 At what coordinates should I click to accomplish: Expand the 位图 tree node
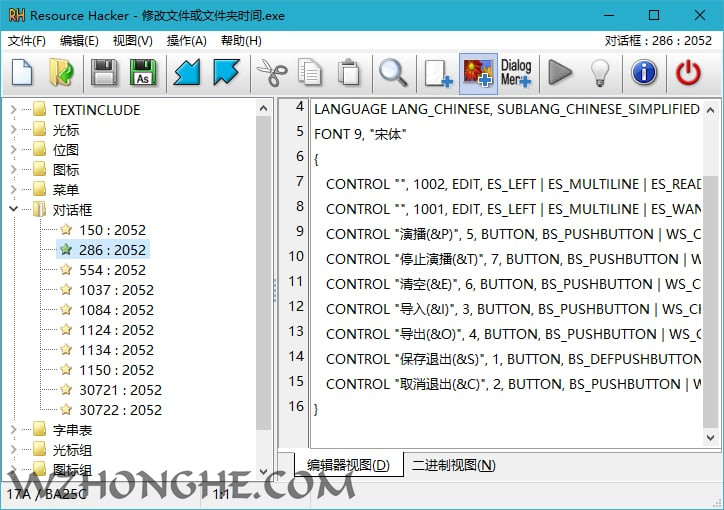pos(13,150)
